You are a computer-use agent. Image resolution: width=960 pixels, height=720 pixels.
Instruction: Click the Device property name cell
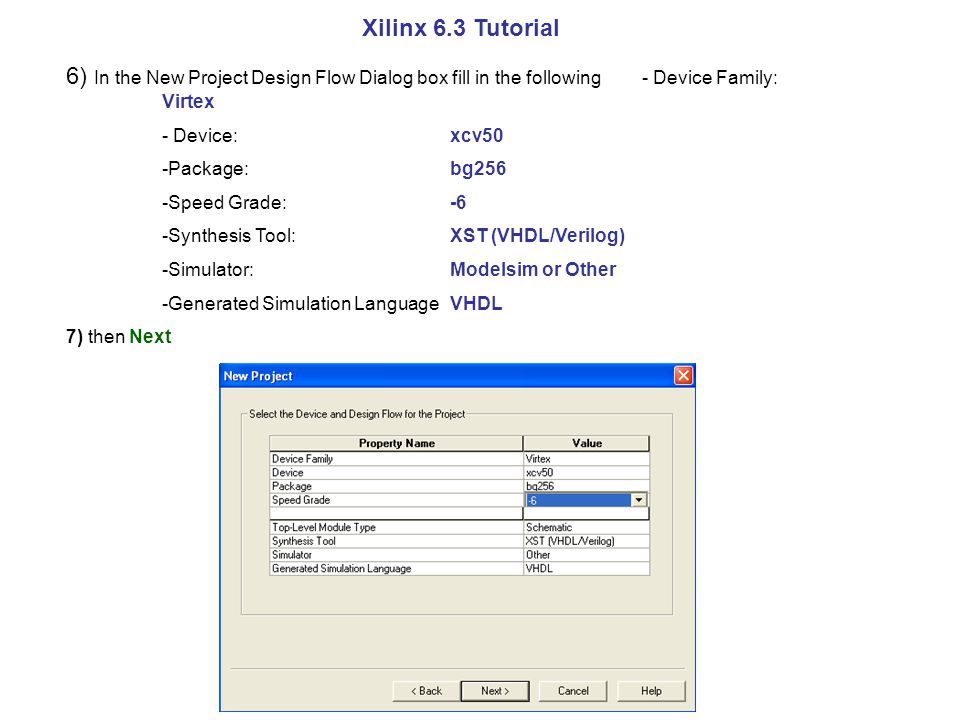pos(396,472)
